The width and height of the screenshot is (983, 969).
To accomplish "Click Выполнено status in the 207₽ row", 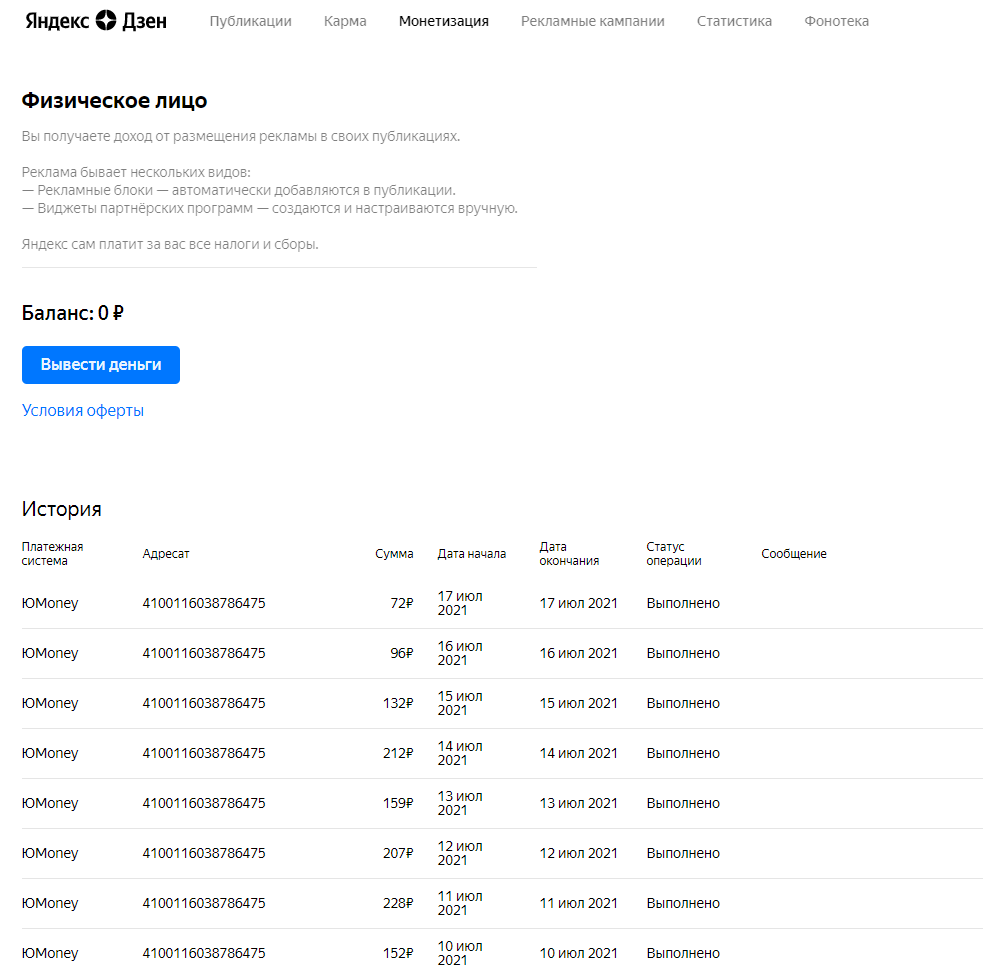I will click(x=683, y=853).
